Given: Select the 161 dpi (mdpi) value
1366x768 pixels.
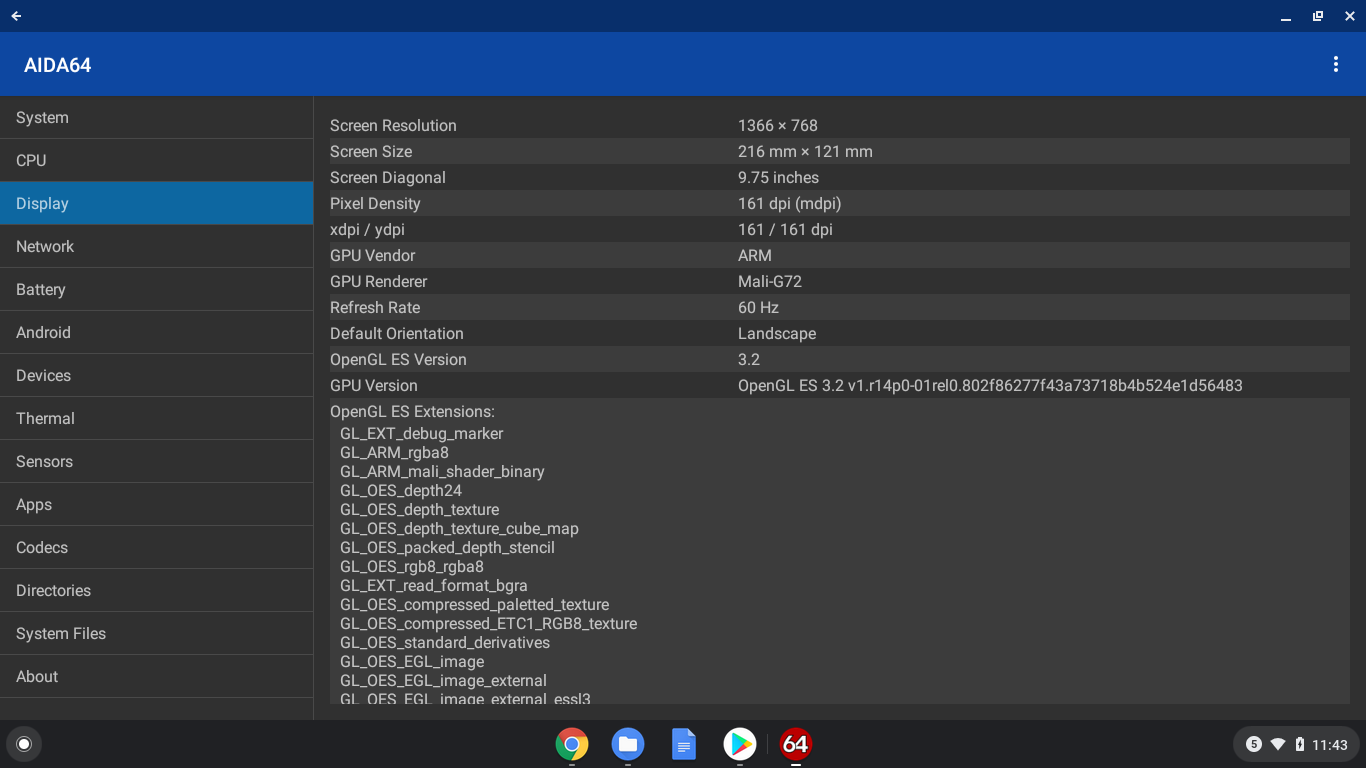Looking at the screenshot, I should [x=789, y=203].
